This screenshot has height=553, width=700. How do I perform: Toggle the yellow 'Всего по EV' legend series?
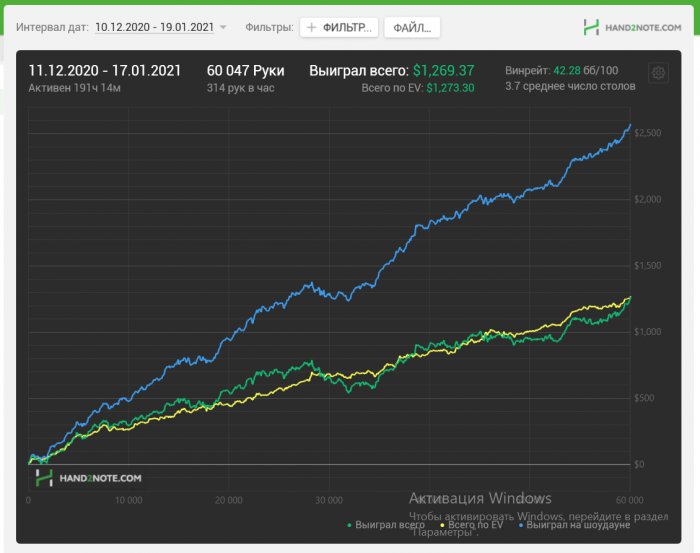472,525
